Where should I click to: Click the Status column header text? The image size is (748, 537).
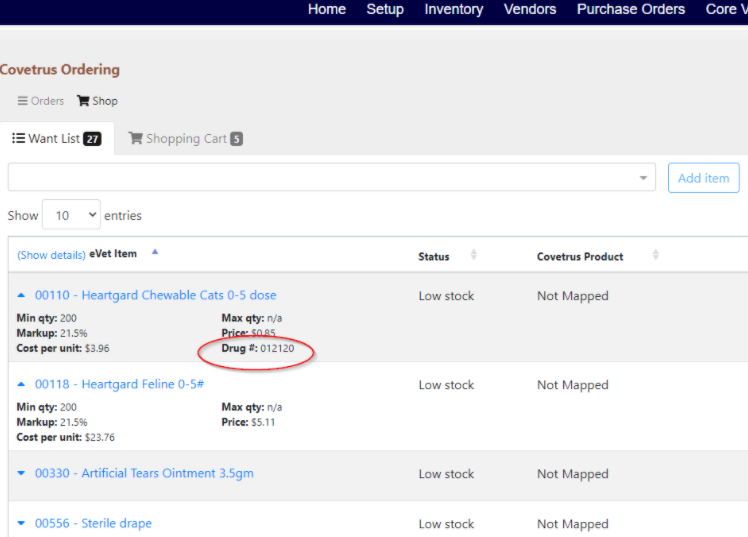point(434,257)
